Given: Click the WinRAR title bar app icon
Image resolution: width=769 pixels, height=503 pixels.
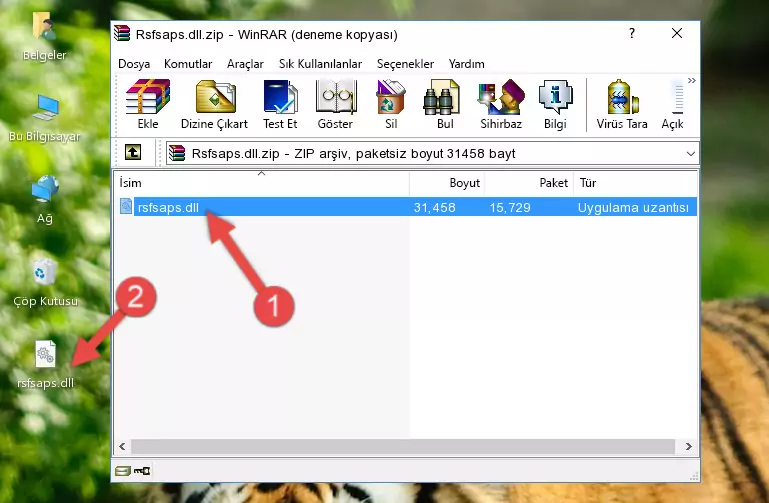Looking at the screenshot, I should tap(122, 33).
